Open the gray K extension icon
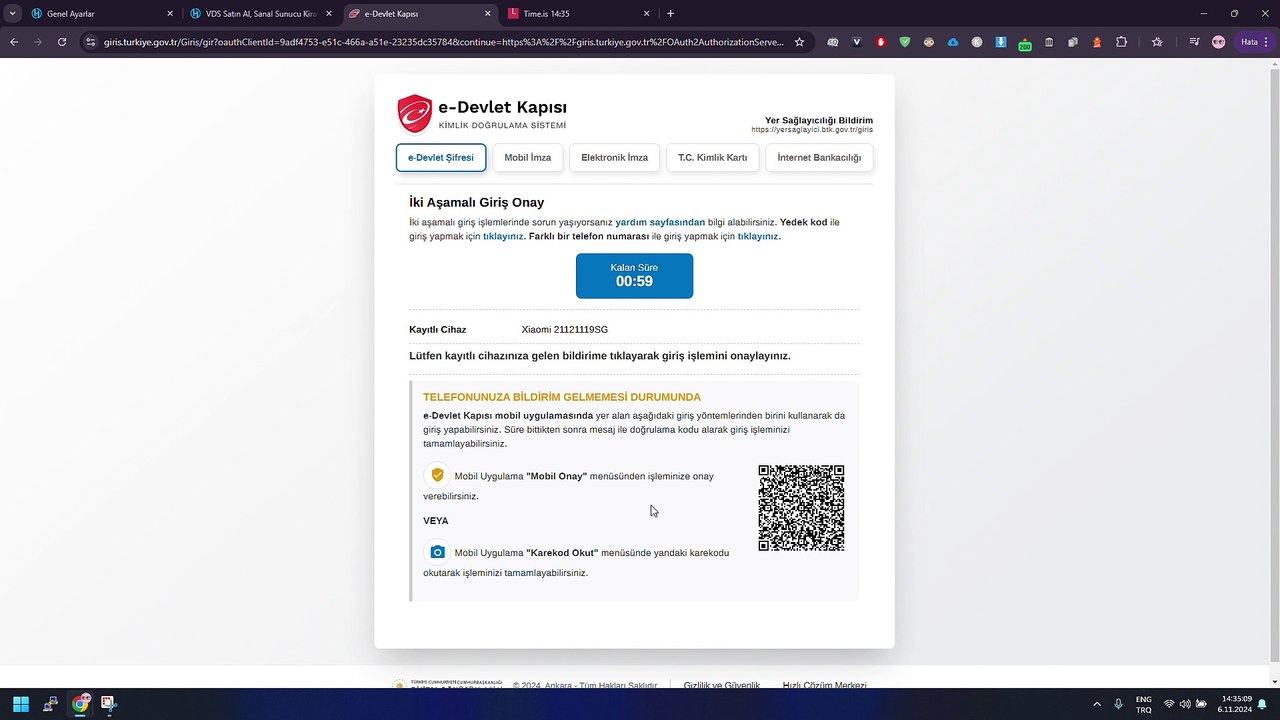This screenshot has height=720, width=1280. click(x=977, y=42)
